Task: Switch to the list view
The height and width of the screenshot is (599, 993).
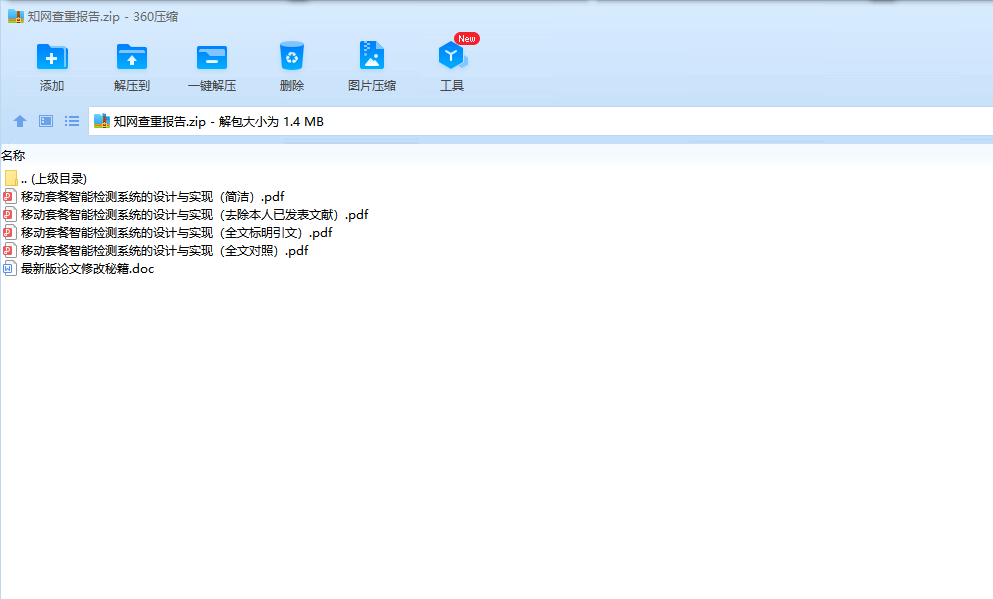Action: point(72,121)
